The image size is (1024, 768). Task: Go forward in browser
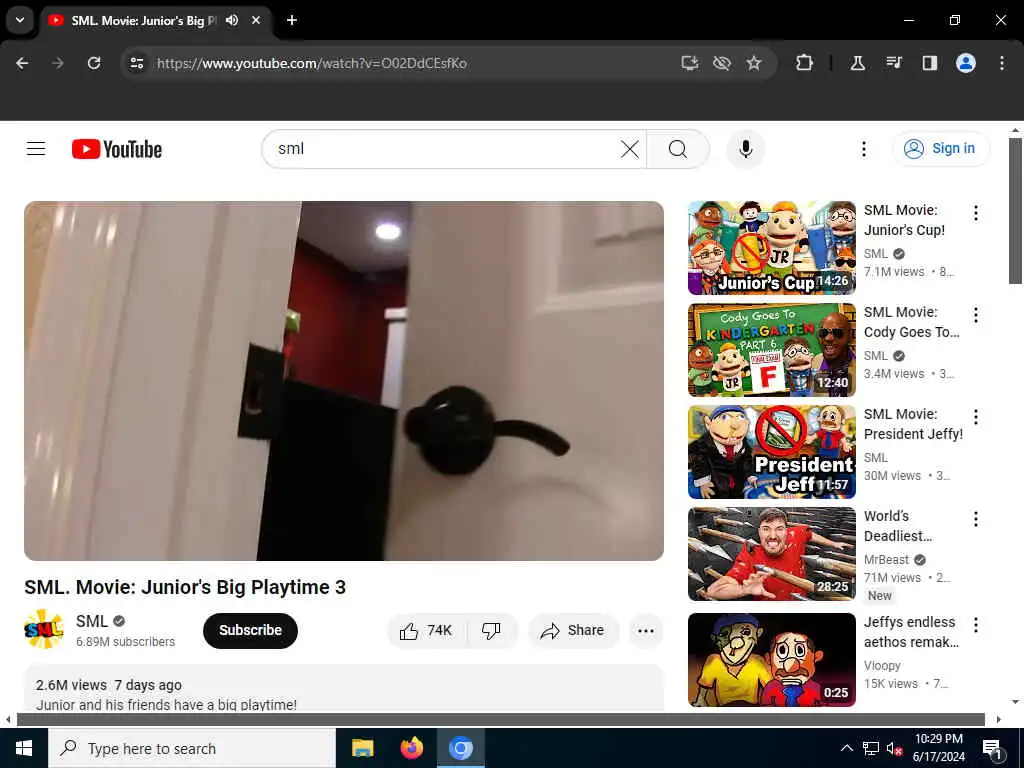tap(58, 63)
